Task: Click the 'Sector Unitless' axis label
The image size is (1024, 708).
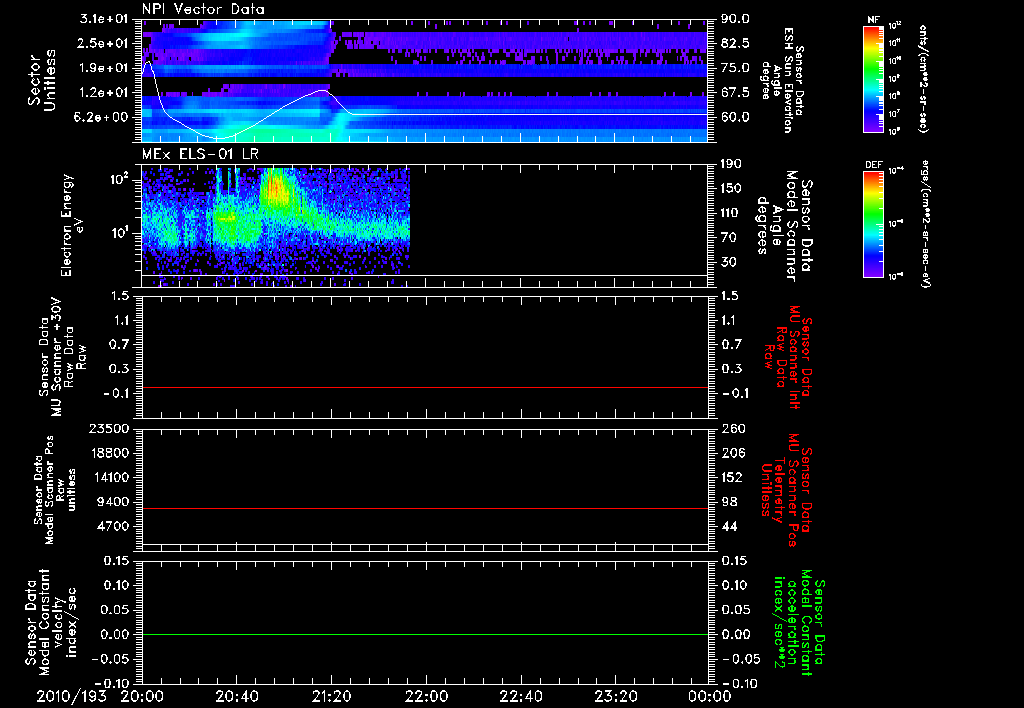Action: point(42,80)
